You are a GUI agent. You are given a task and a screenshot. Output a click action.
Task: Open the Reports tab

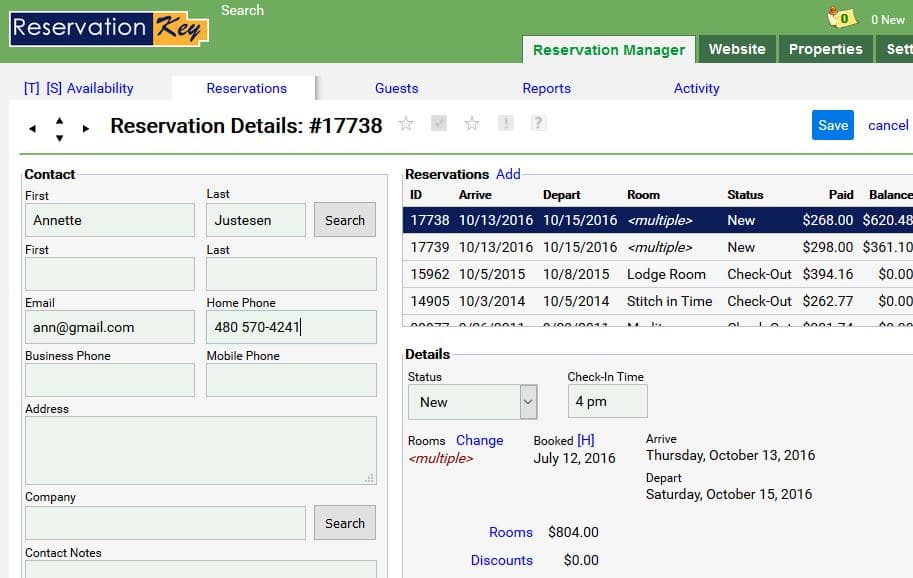tap(546, 88)
